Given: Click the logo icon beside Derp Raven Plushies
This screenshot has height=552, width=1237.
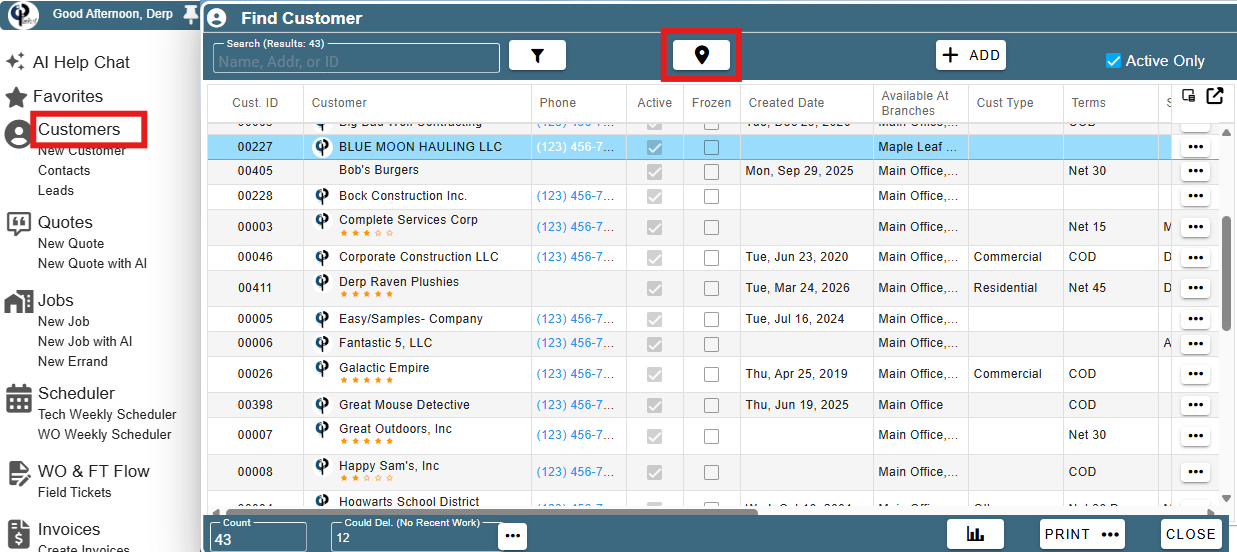Looking at the screenshot, I should (x=322, y=282).
